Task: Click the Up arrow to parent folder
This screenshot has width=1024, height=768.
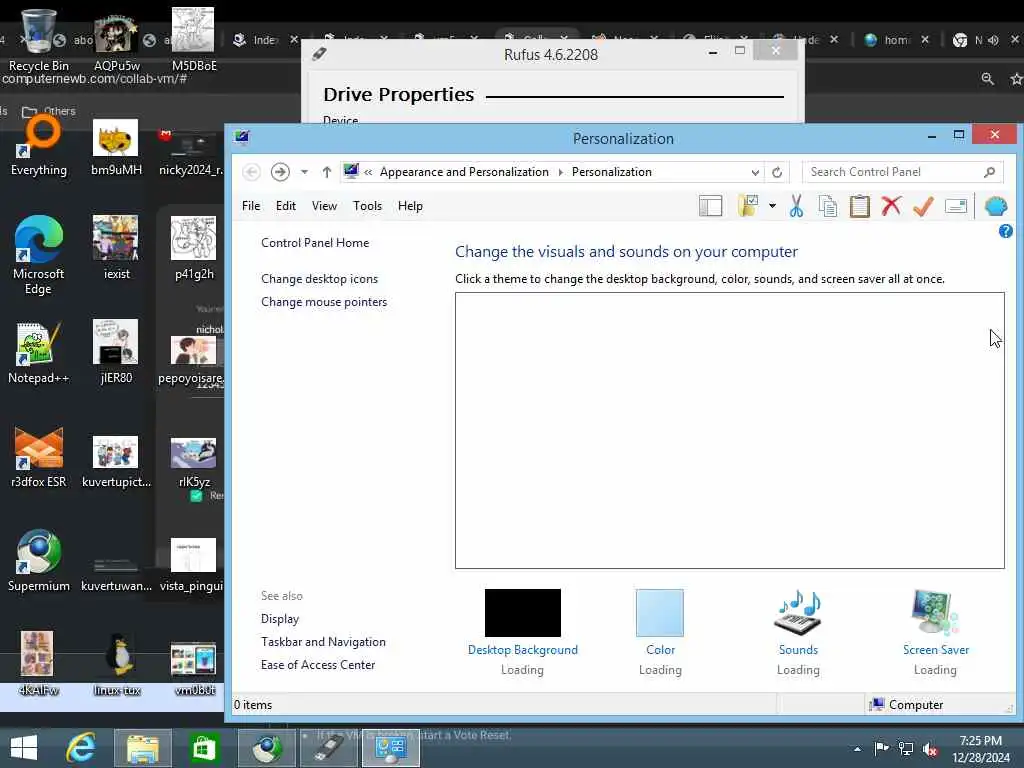Action: click(x=327, y=172)
